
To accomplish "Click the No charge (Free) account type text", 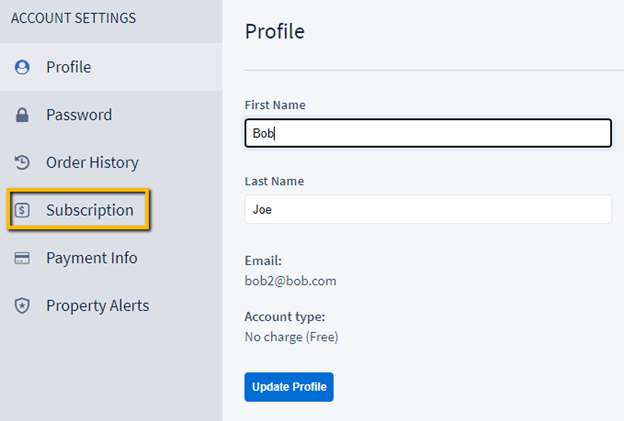I will point(291,337).
